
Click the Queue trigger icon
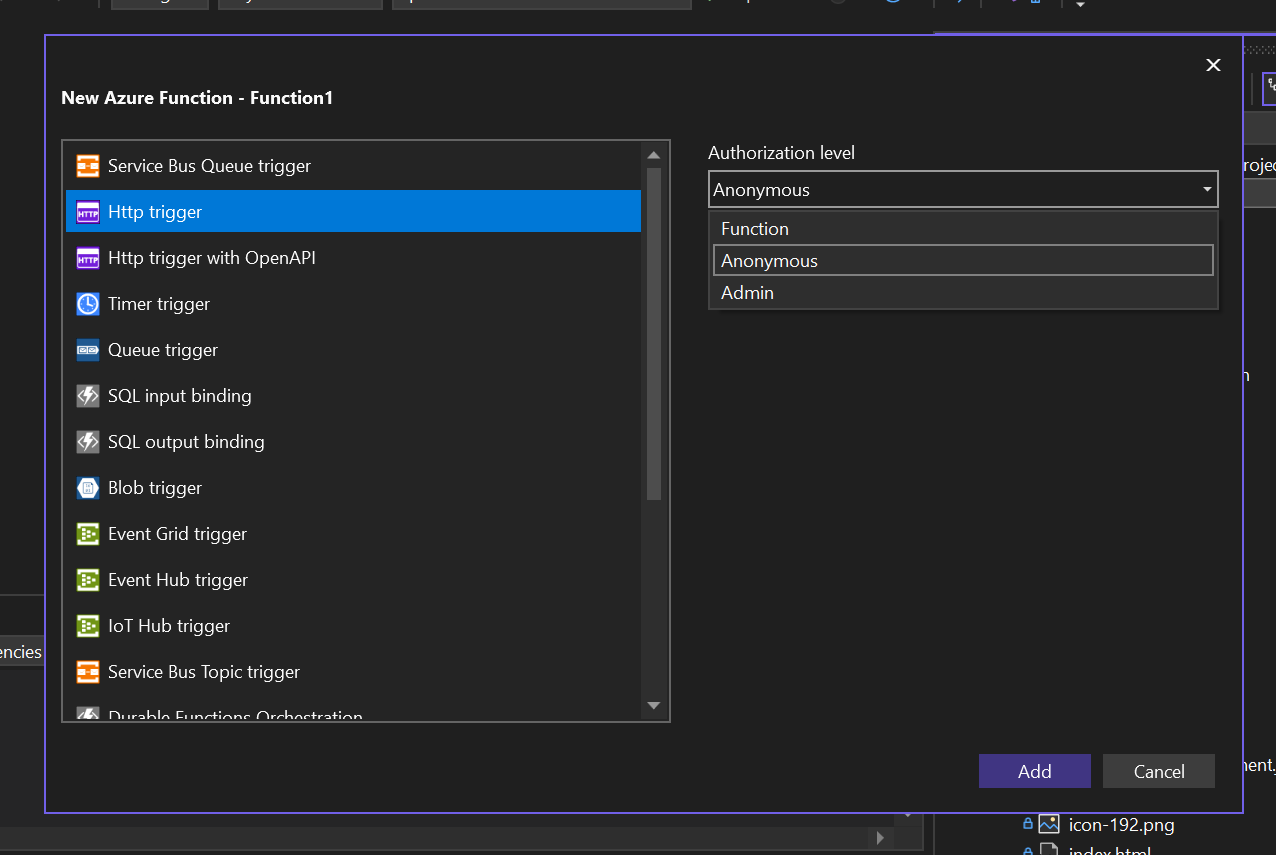[x=87, y=349]
